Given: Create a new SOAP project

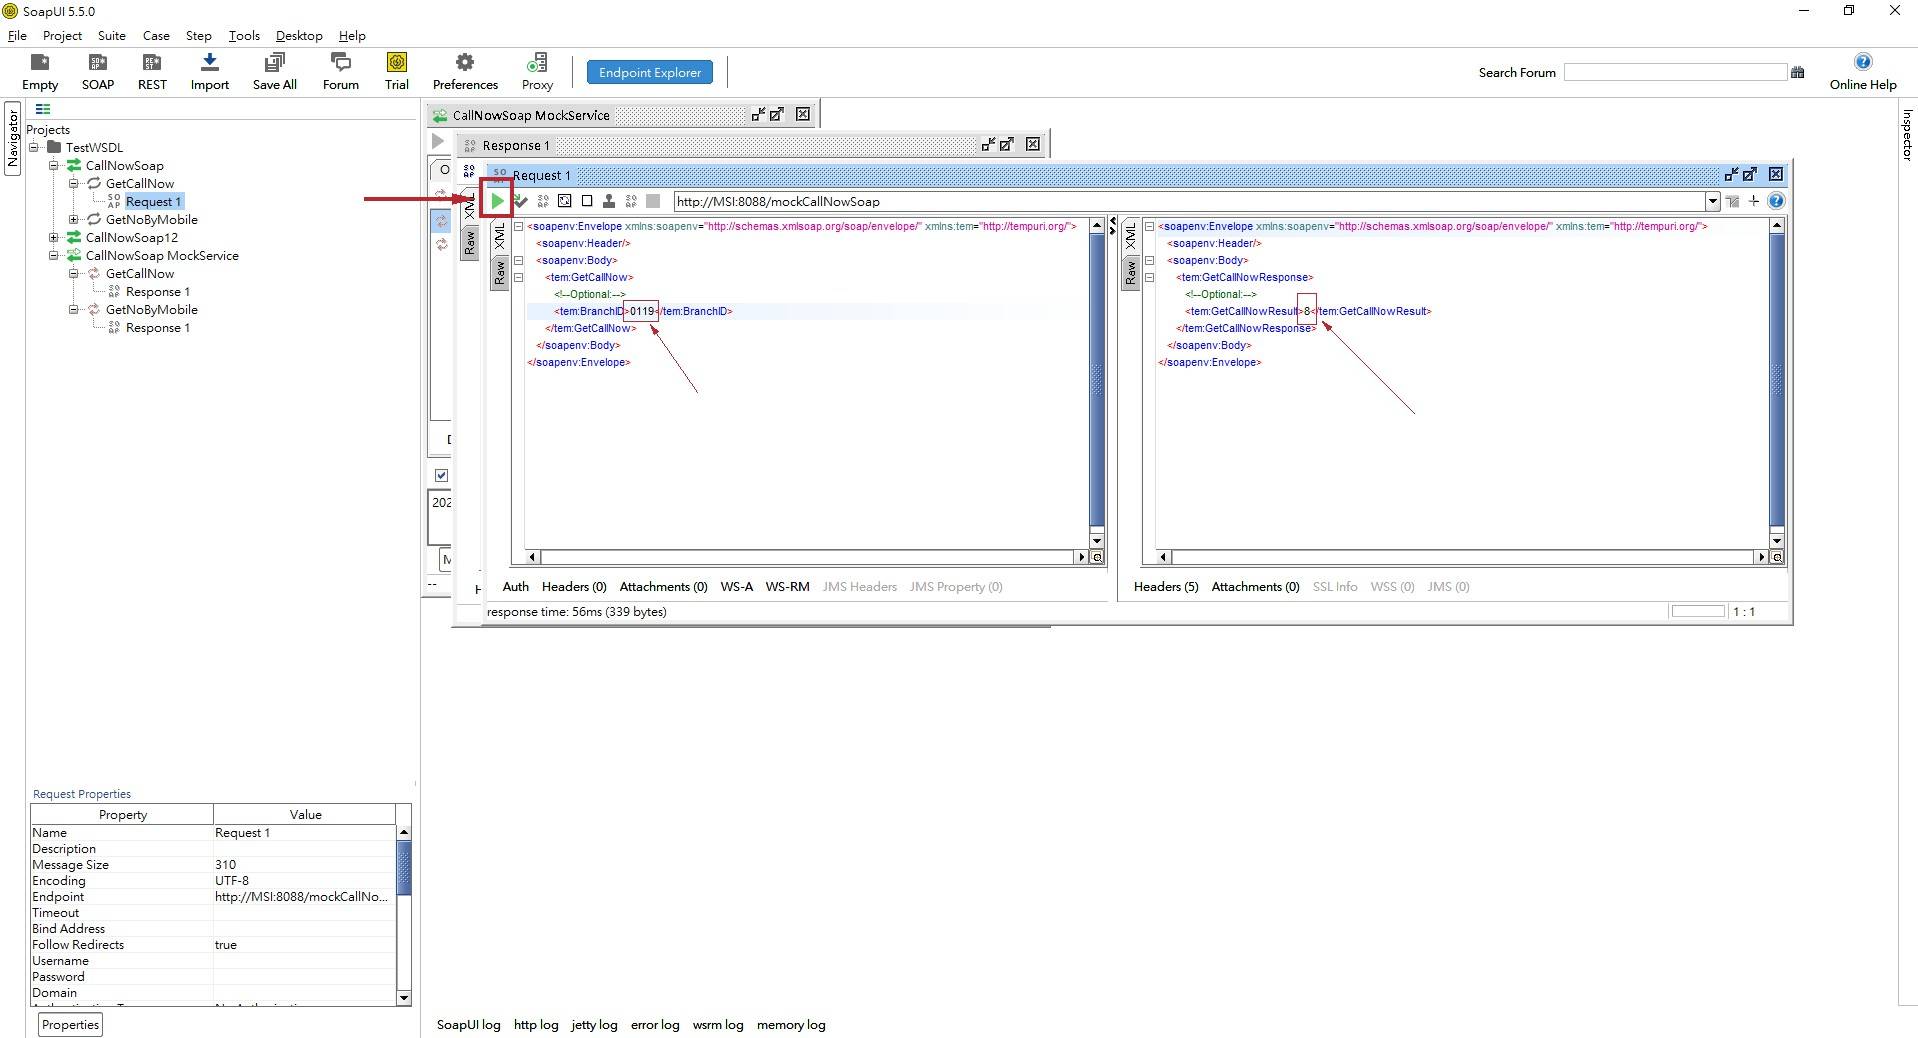Looking at the screenshot, I should [x=98, y=72].
